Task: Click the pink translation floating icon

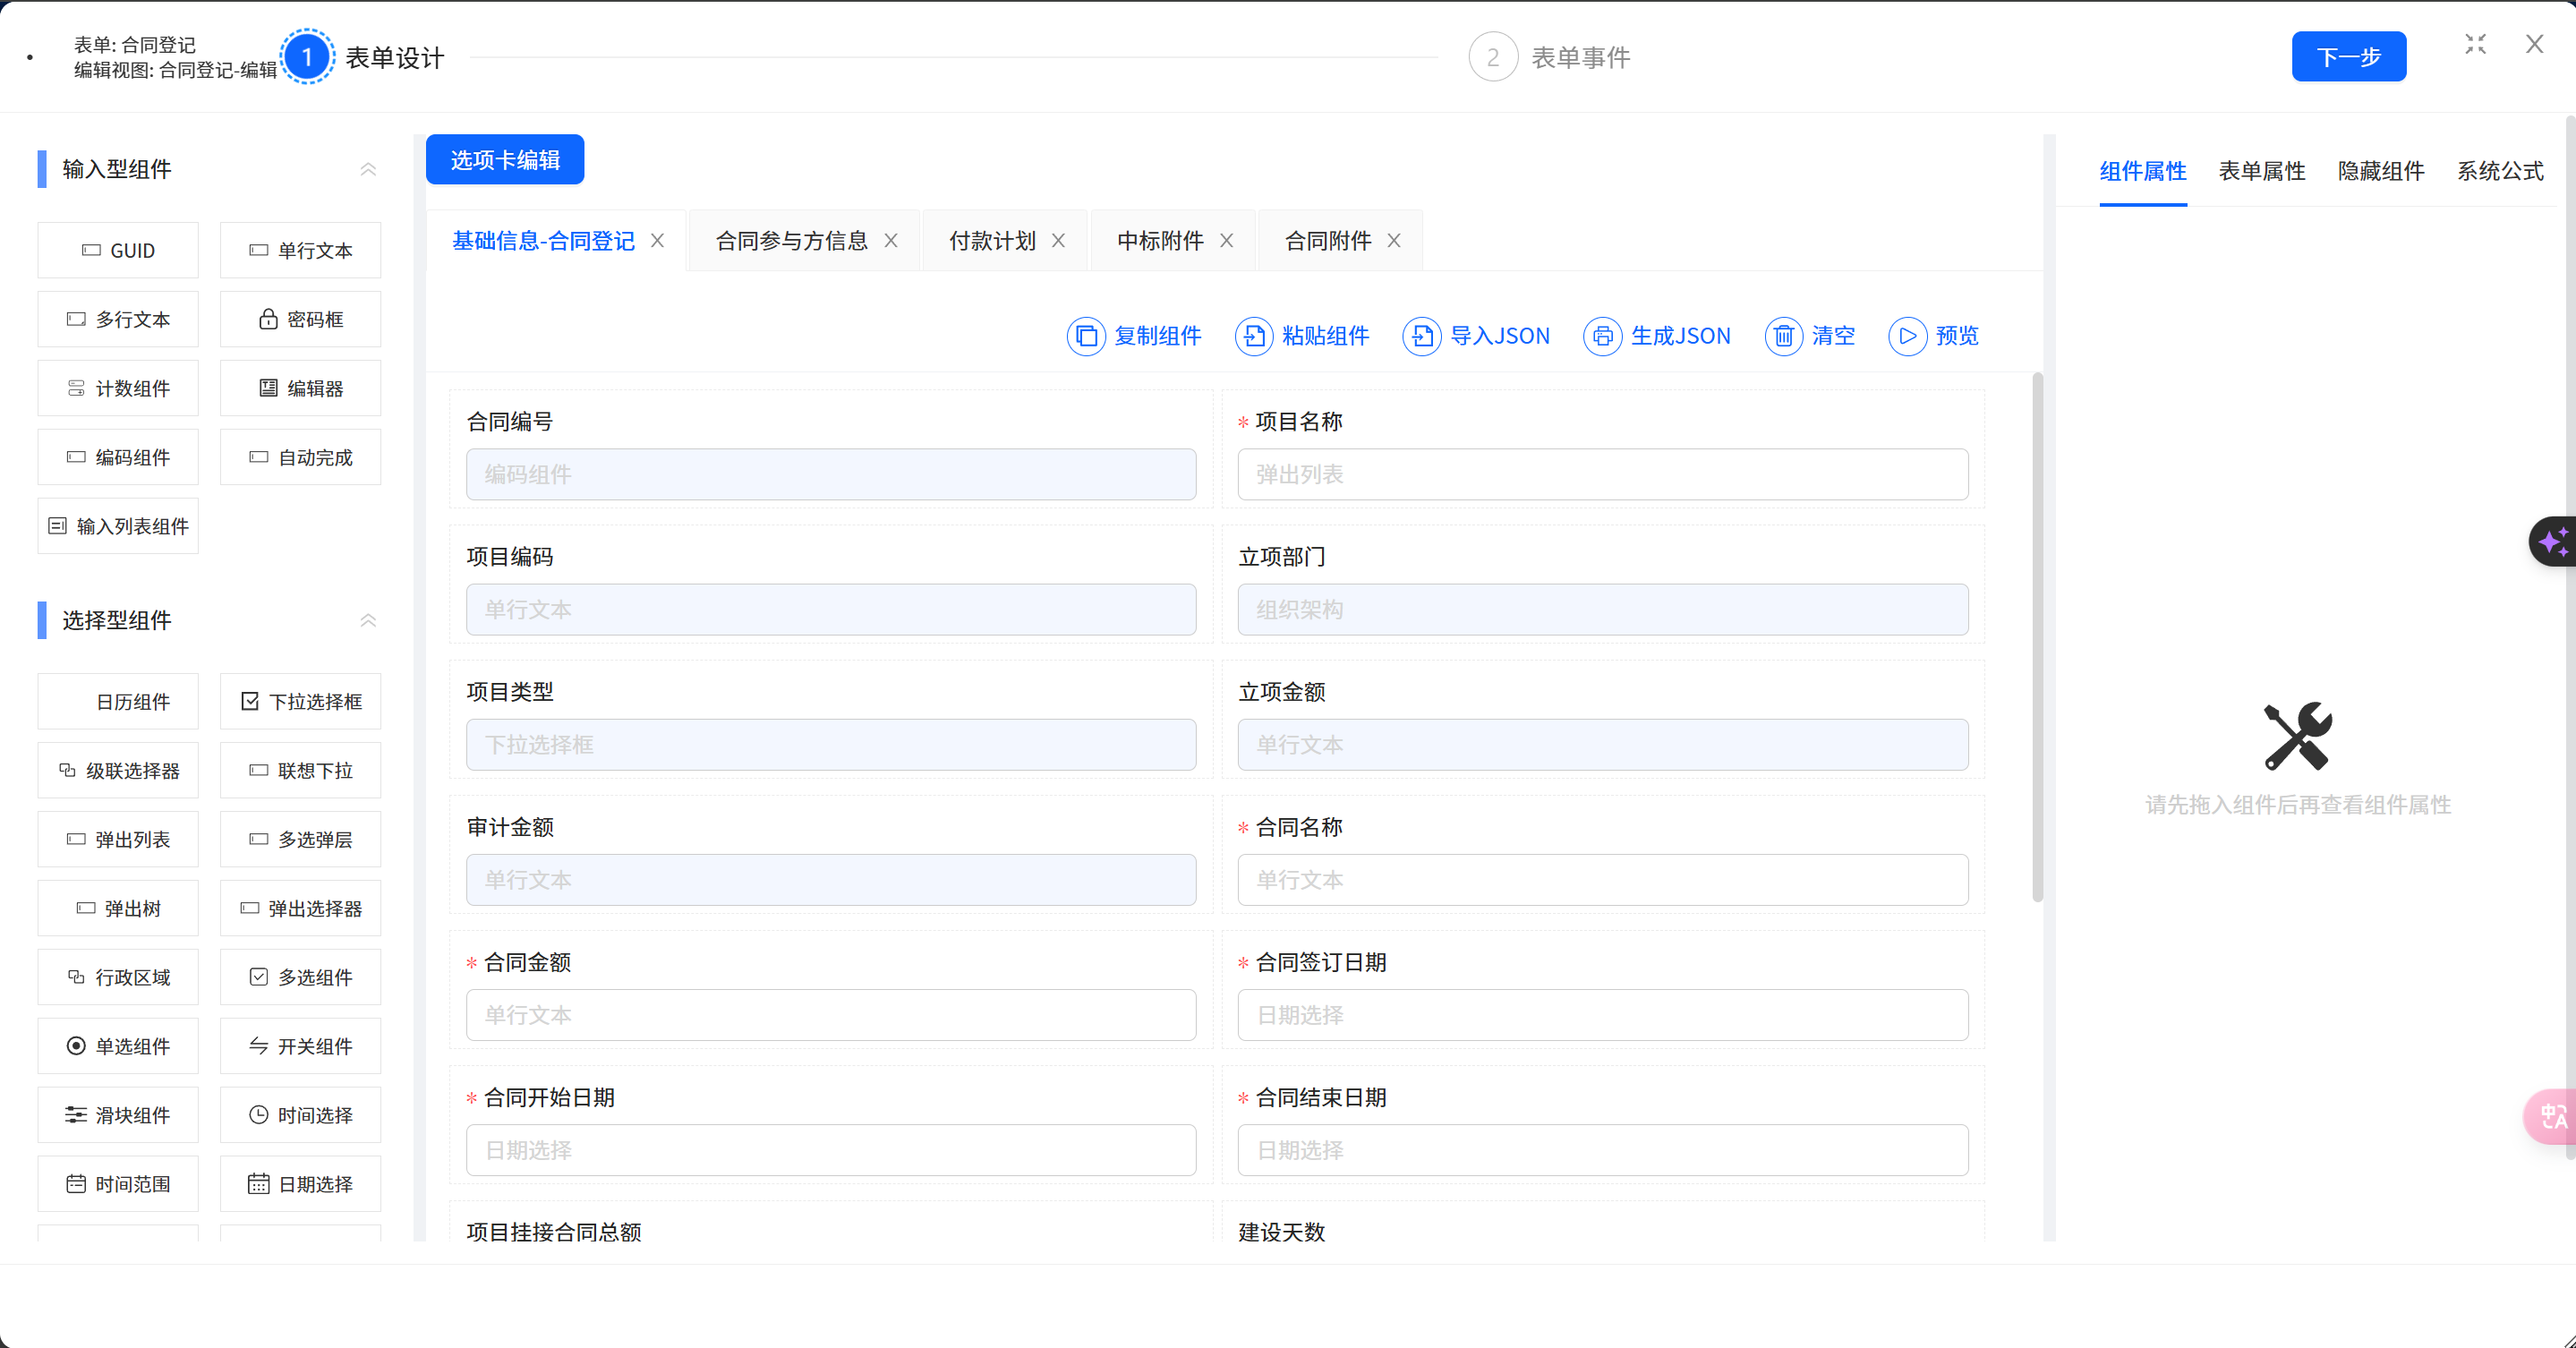Action: 2552,1116
